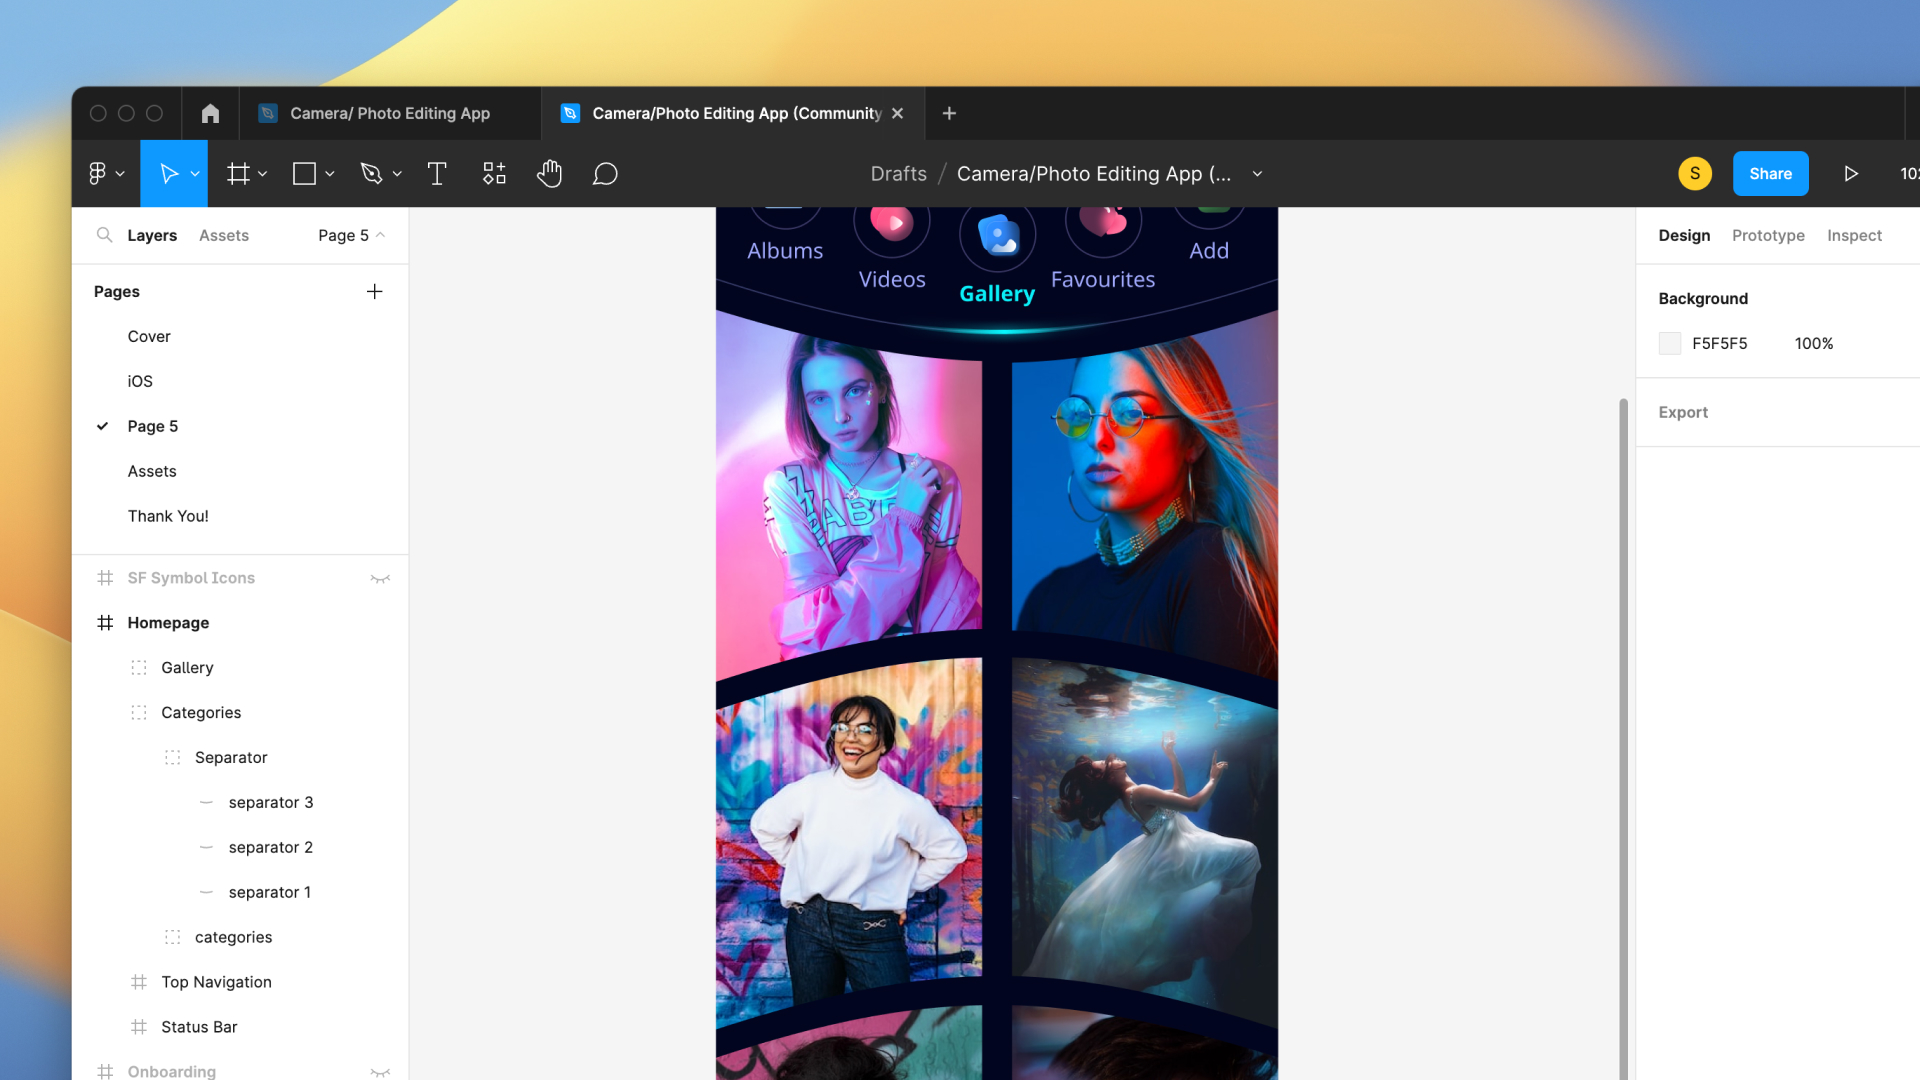Collapse the Page 5 pages list
Screen dimensions: 1920x1080
pyautogui.click(x=378, y=235)
